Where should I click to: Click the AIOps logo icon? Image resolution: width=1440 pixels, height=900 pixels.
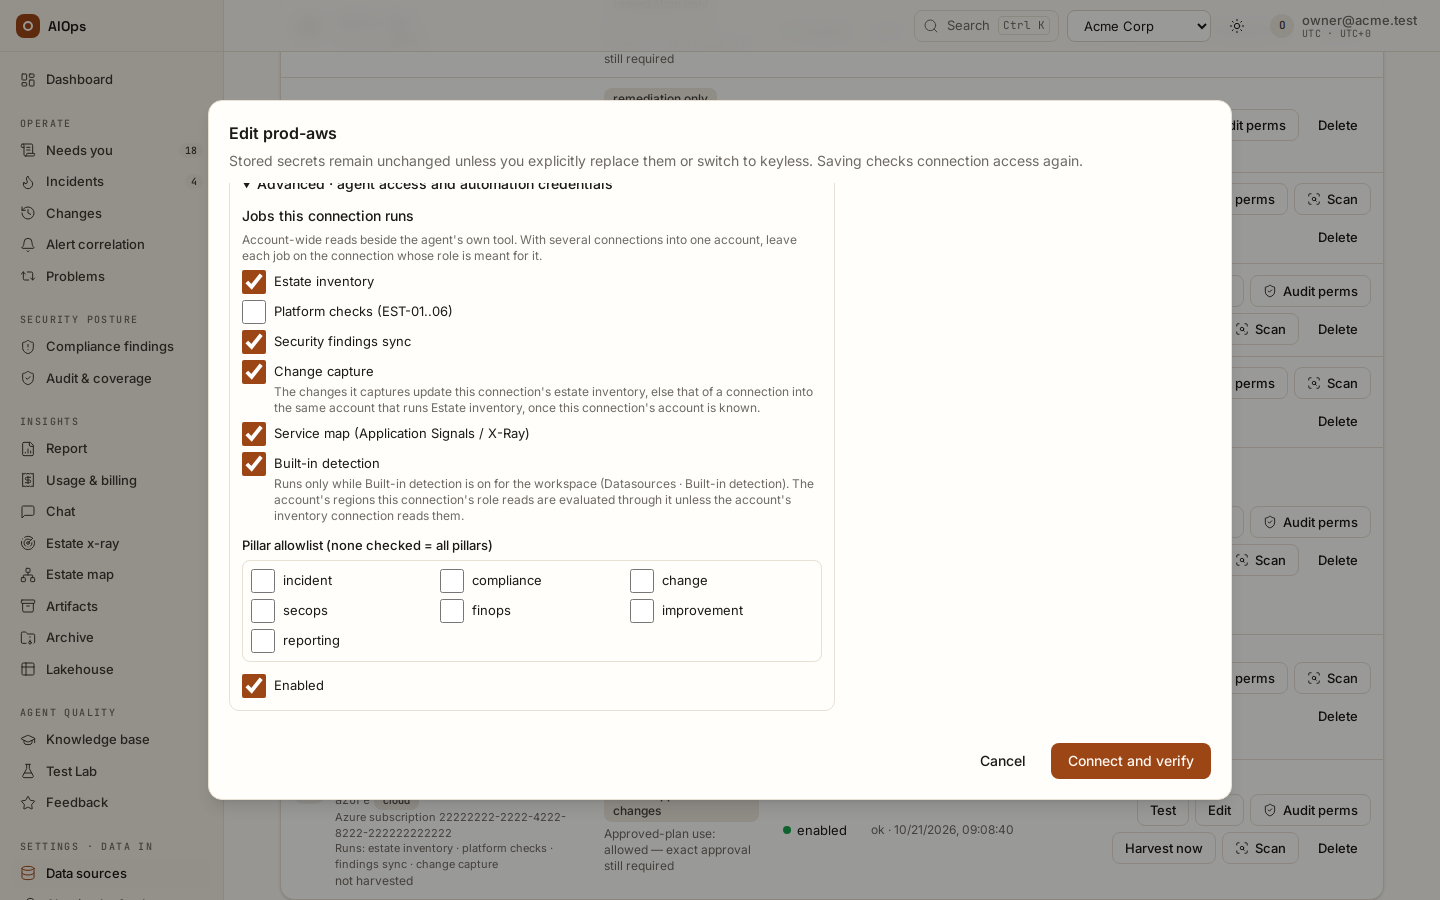28,26
